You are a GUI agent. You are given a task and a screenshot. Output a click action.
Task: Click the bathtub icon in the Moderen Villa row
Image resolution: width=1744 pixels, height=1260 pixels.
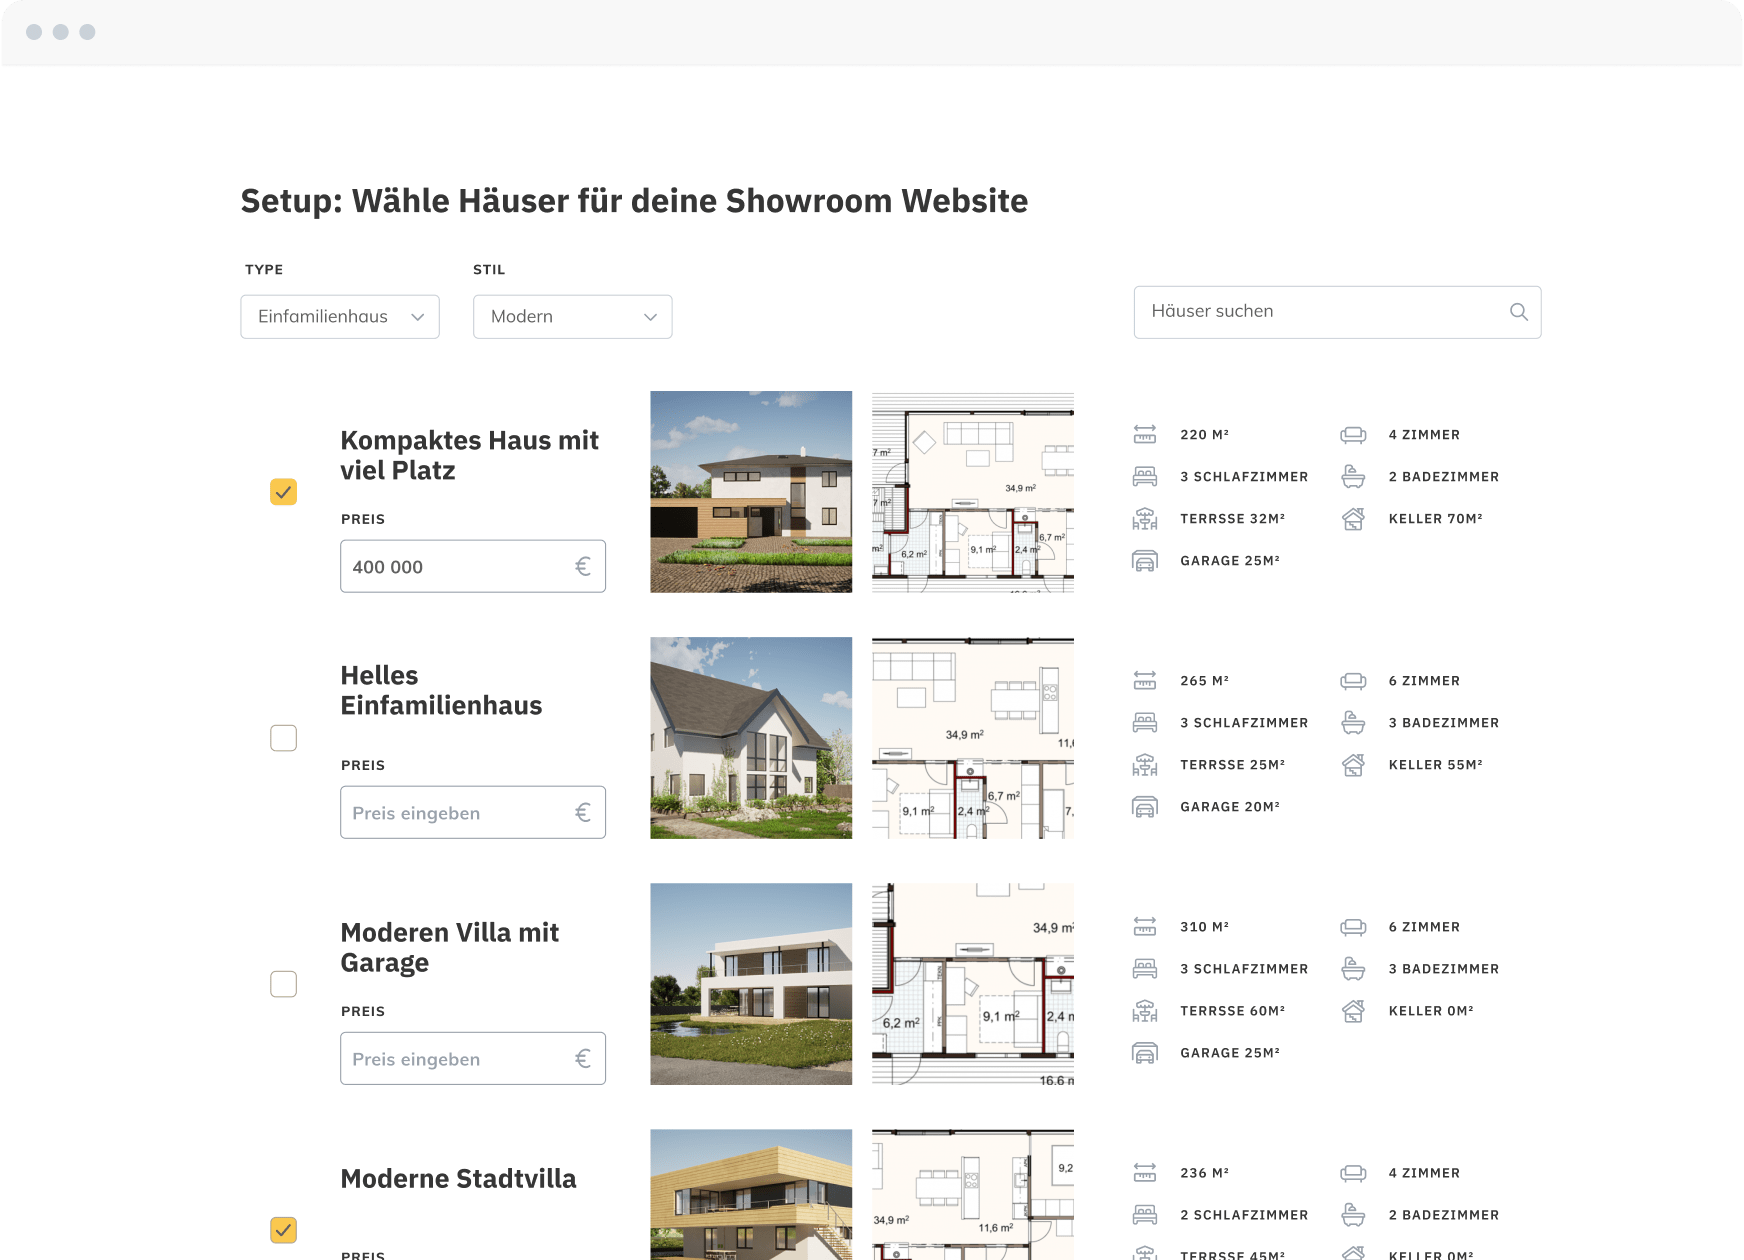1353,969
